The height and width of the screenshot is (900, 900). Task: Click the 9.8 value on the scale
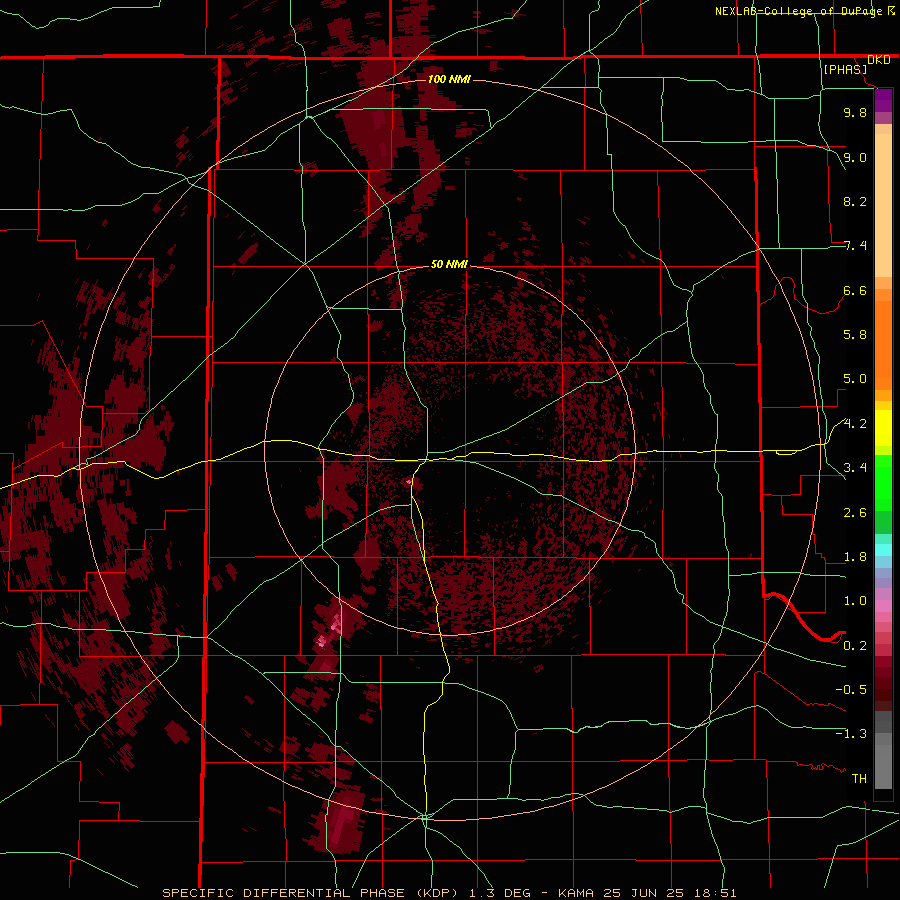855,112
